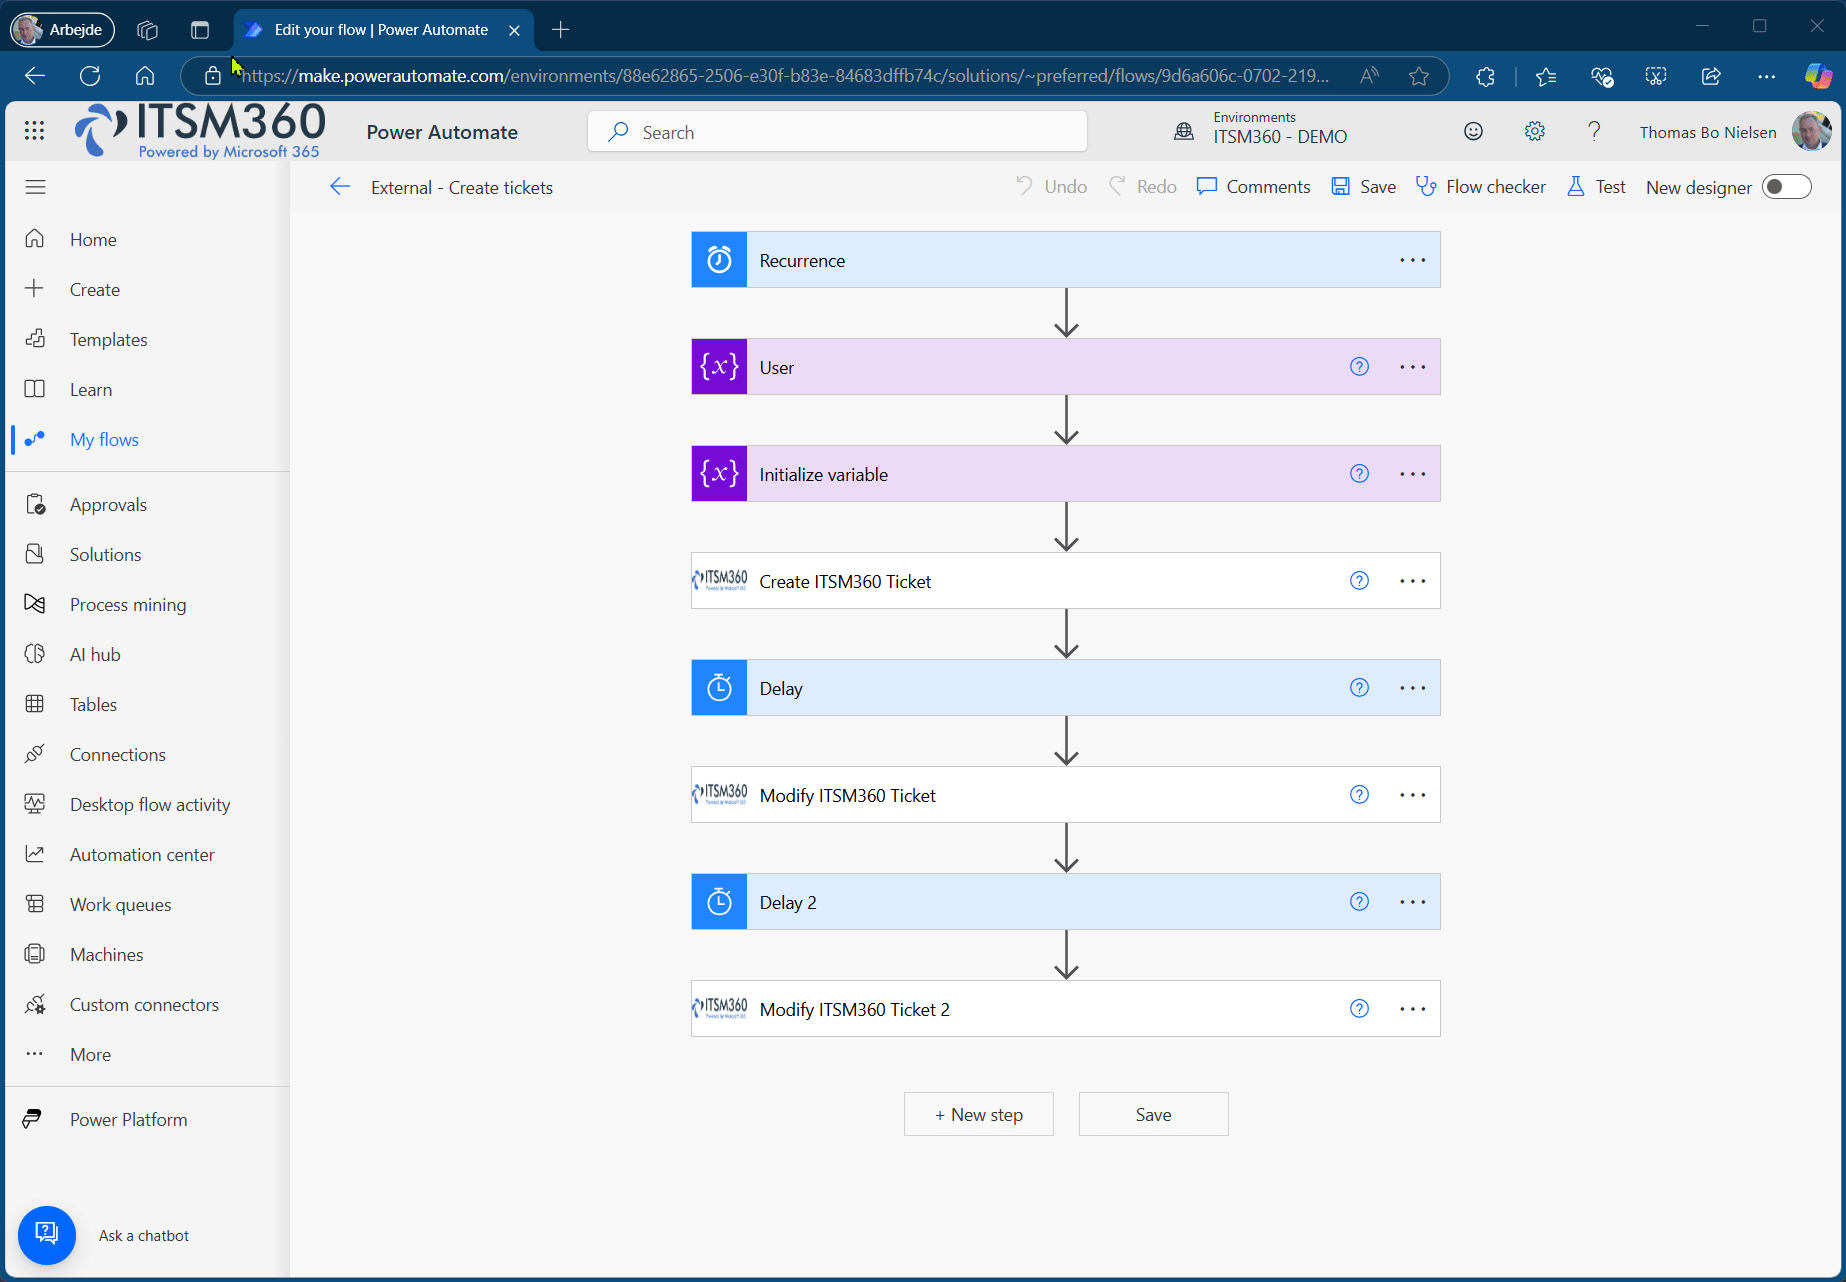Click the Save button below the flow
This screenshot has width=1846, height=1282.
coord(1153,1114)
